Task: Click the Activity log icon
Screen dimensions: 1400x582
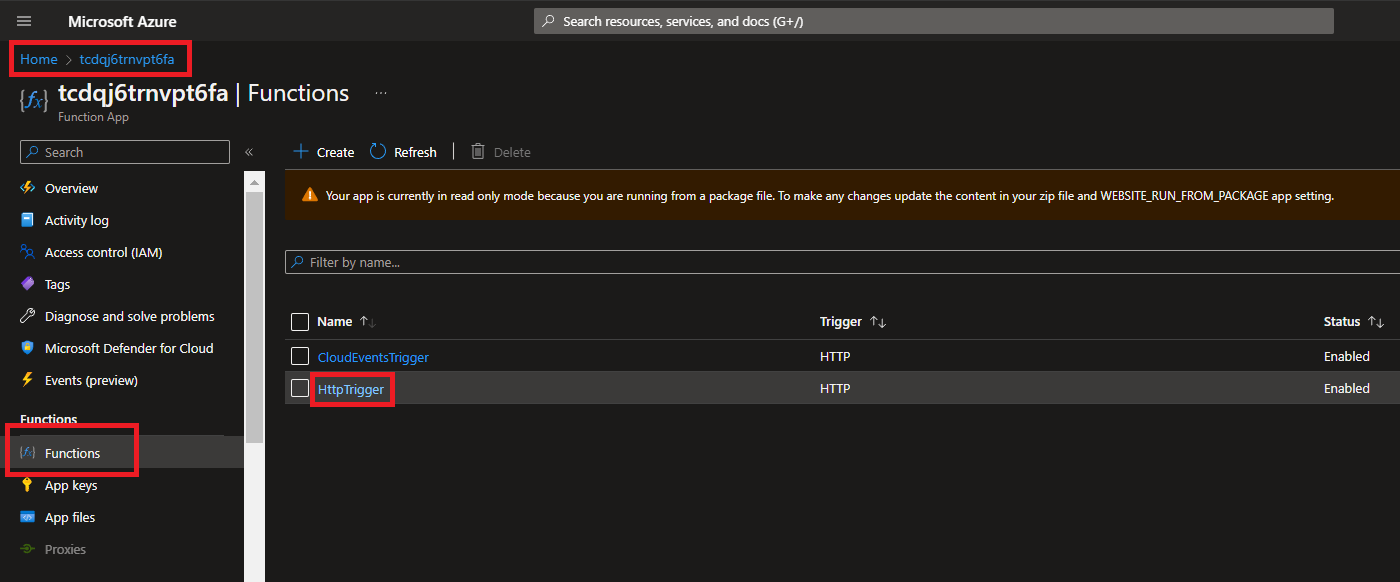Action: tap(28, 220)
